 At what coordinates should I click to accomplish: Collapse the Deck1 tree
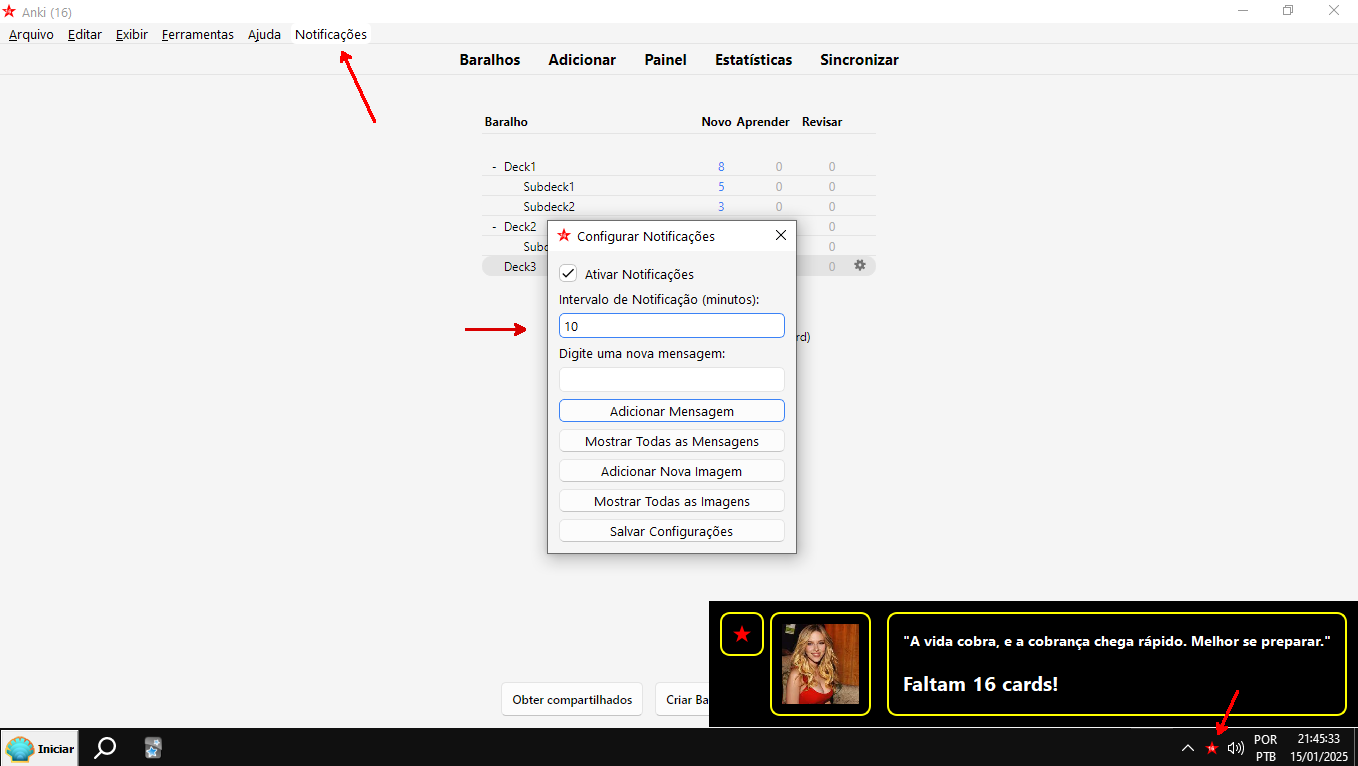(x=494, y=167)
